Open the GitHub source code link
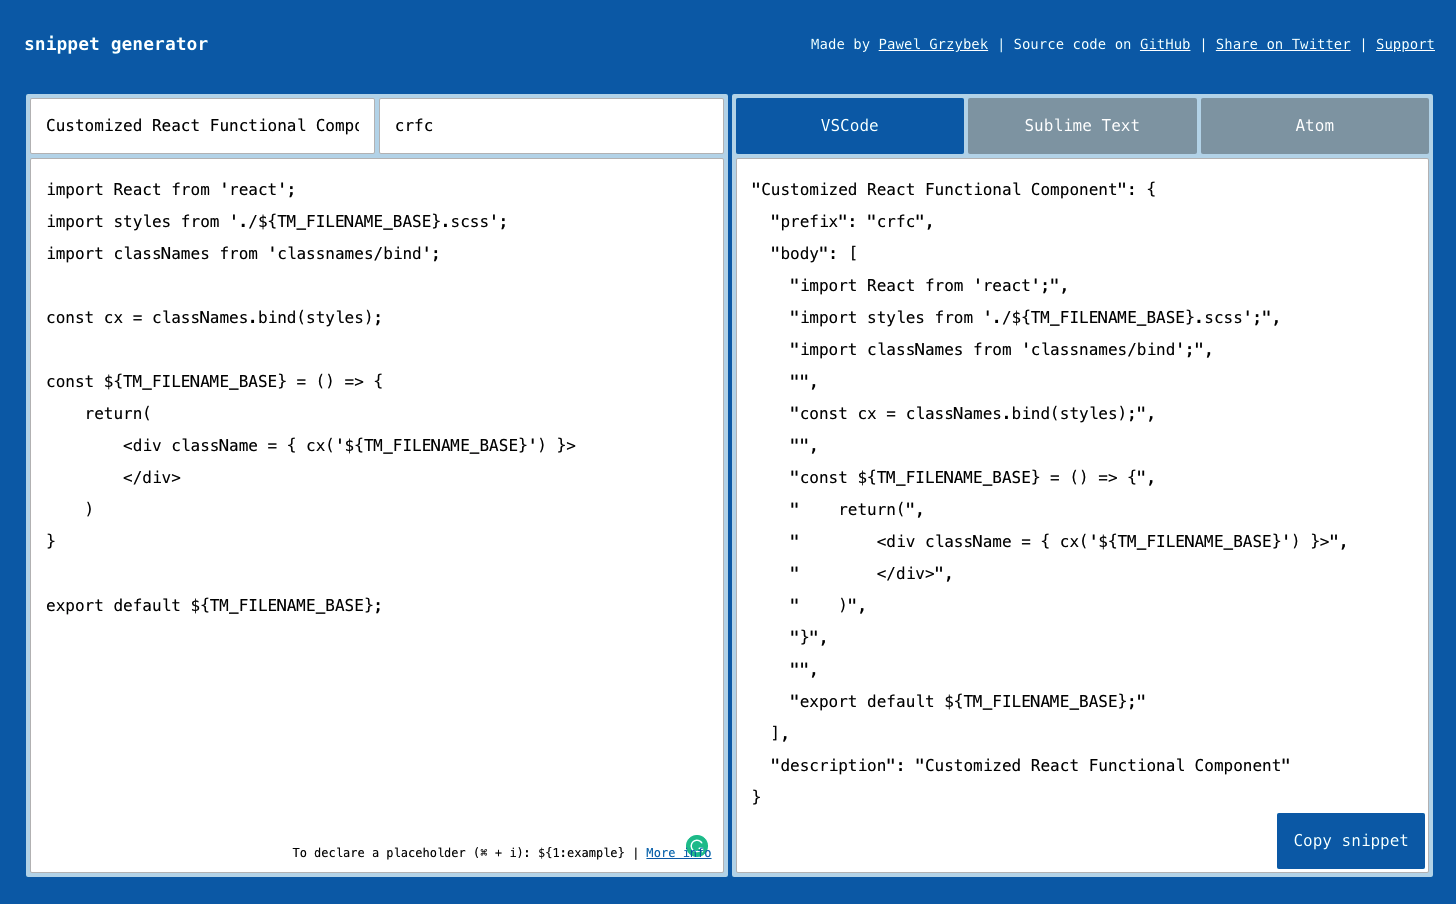Image resolution: width=1456 pixels, height=904 pixels. point(1165,44)
